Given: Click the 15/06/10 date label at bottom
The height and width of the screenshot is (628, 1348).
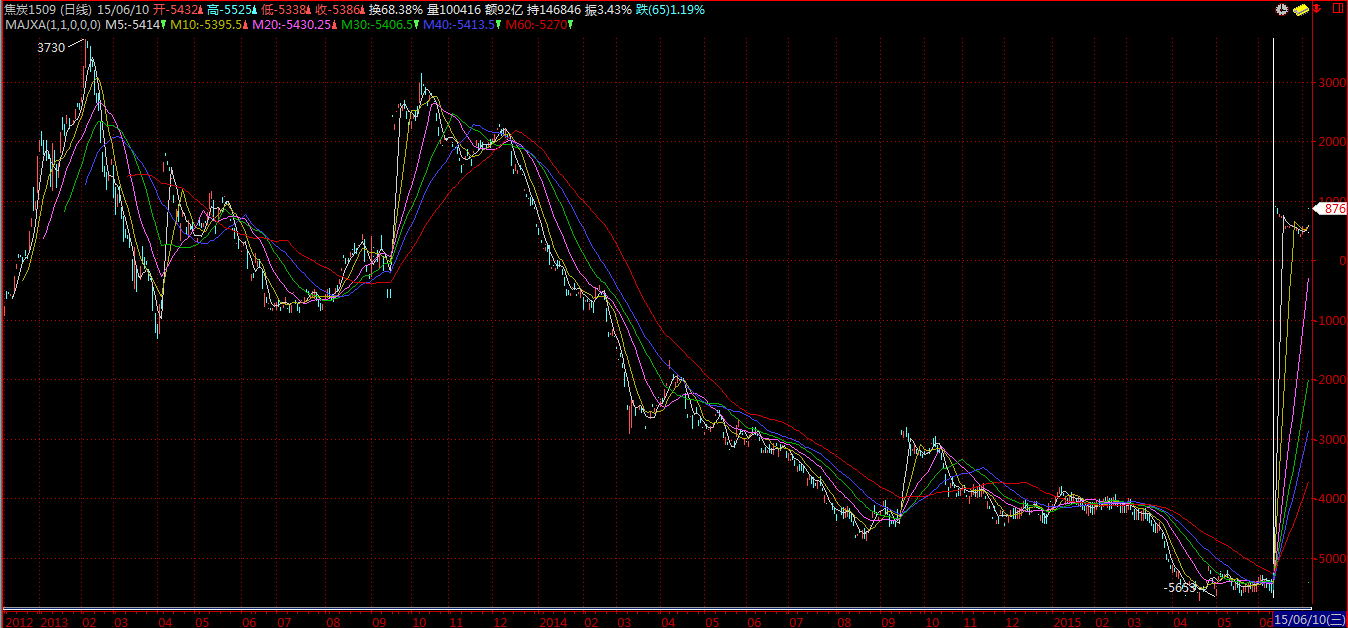Looking at the screenshot, I should tap(1310, 620).
